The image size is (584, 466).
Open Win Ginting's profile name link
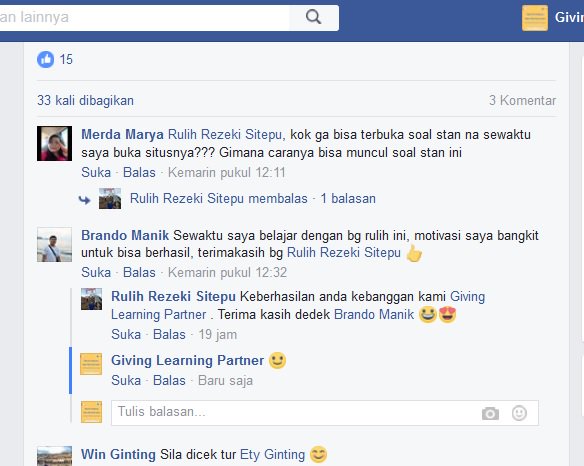[118, 454]
